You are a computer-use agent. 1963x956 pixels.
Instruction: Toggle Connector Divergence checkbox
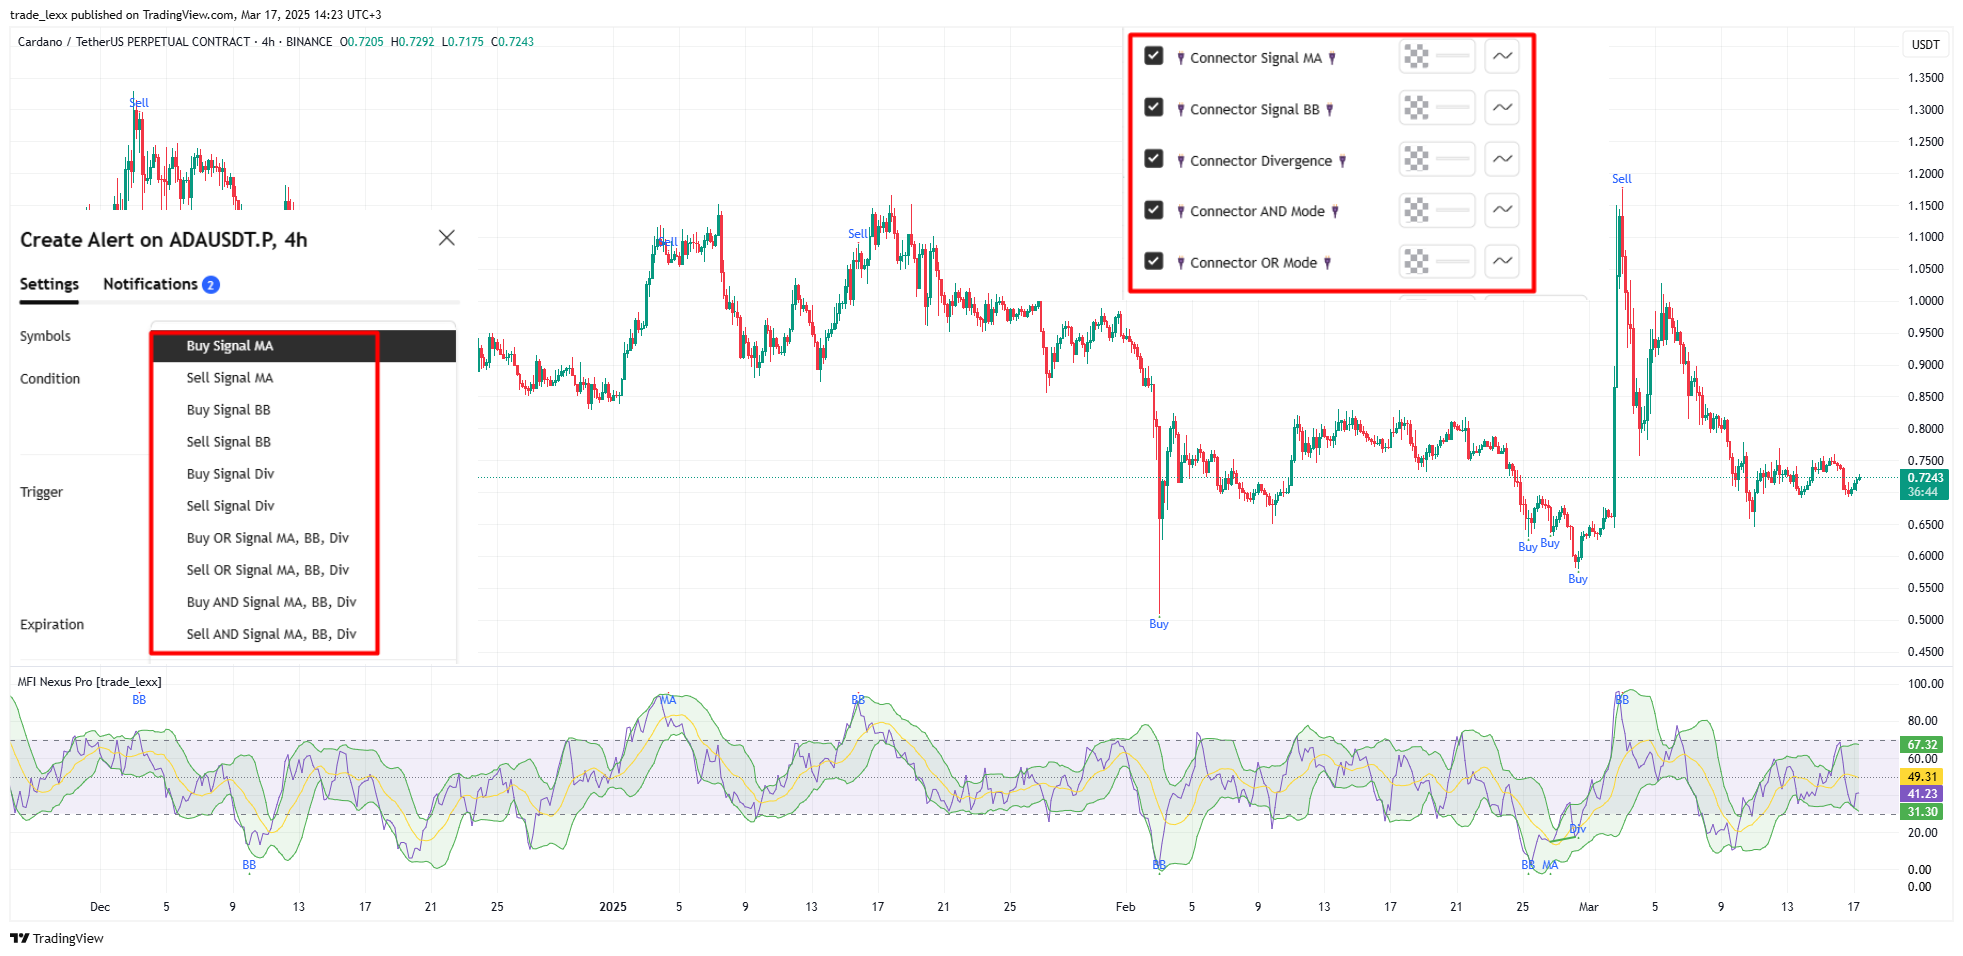tap(1154, 158)
